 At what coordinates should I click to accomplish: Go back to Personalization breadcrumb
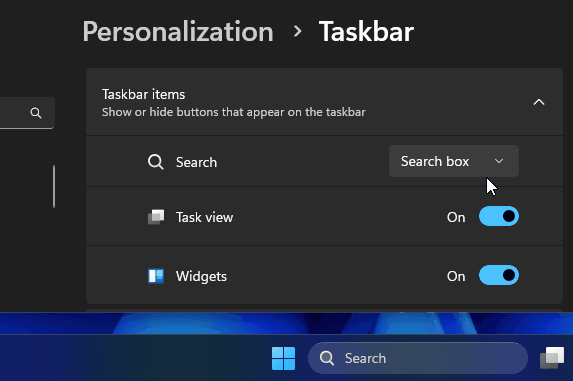point(178,32)
